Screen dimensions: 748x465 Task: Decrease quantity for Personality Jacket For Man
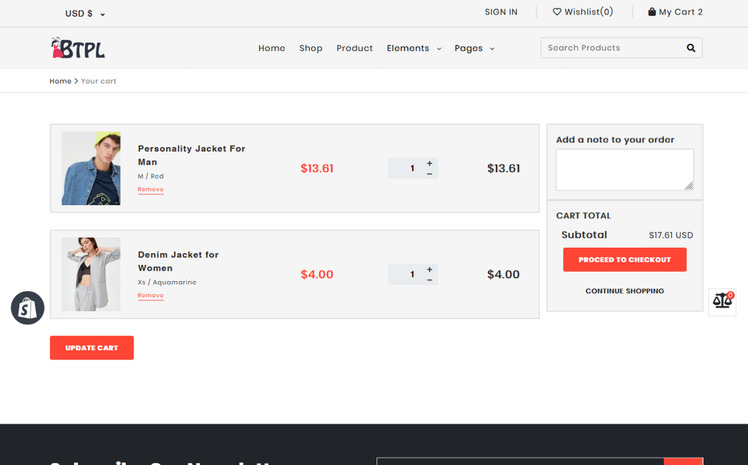[x=429, y=174]
